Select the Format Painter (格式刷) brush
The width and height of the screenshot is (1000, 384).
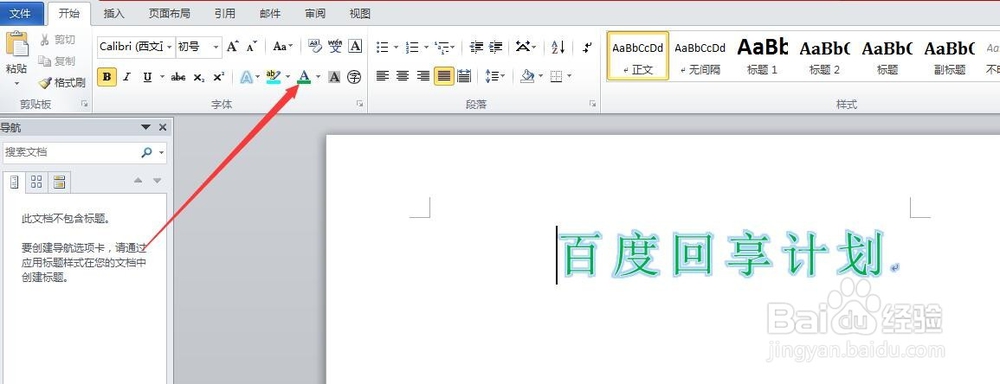(62, 83)
